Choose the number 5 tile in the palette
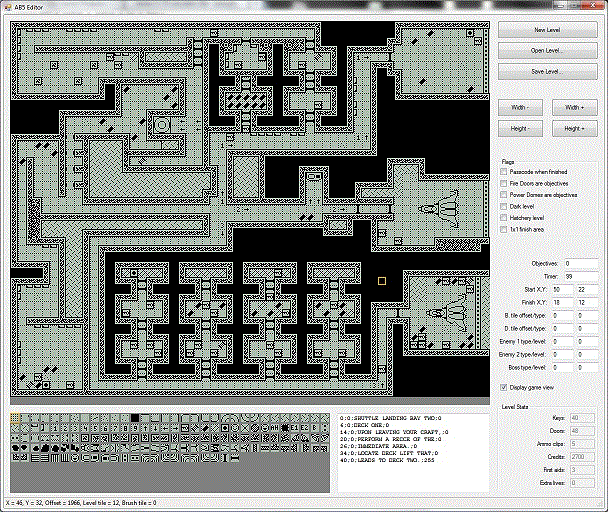The width and height of the screenshot is (608, 512). pyautogui.click(x=95, y=428)
